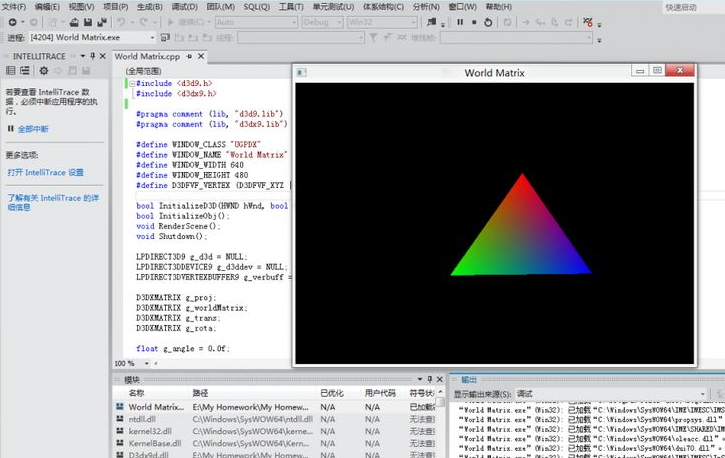Open the process dropdown showing World Matrix.exe
Image resolution: width=725 pixels, height=458 pixels.
152,38
